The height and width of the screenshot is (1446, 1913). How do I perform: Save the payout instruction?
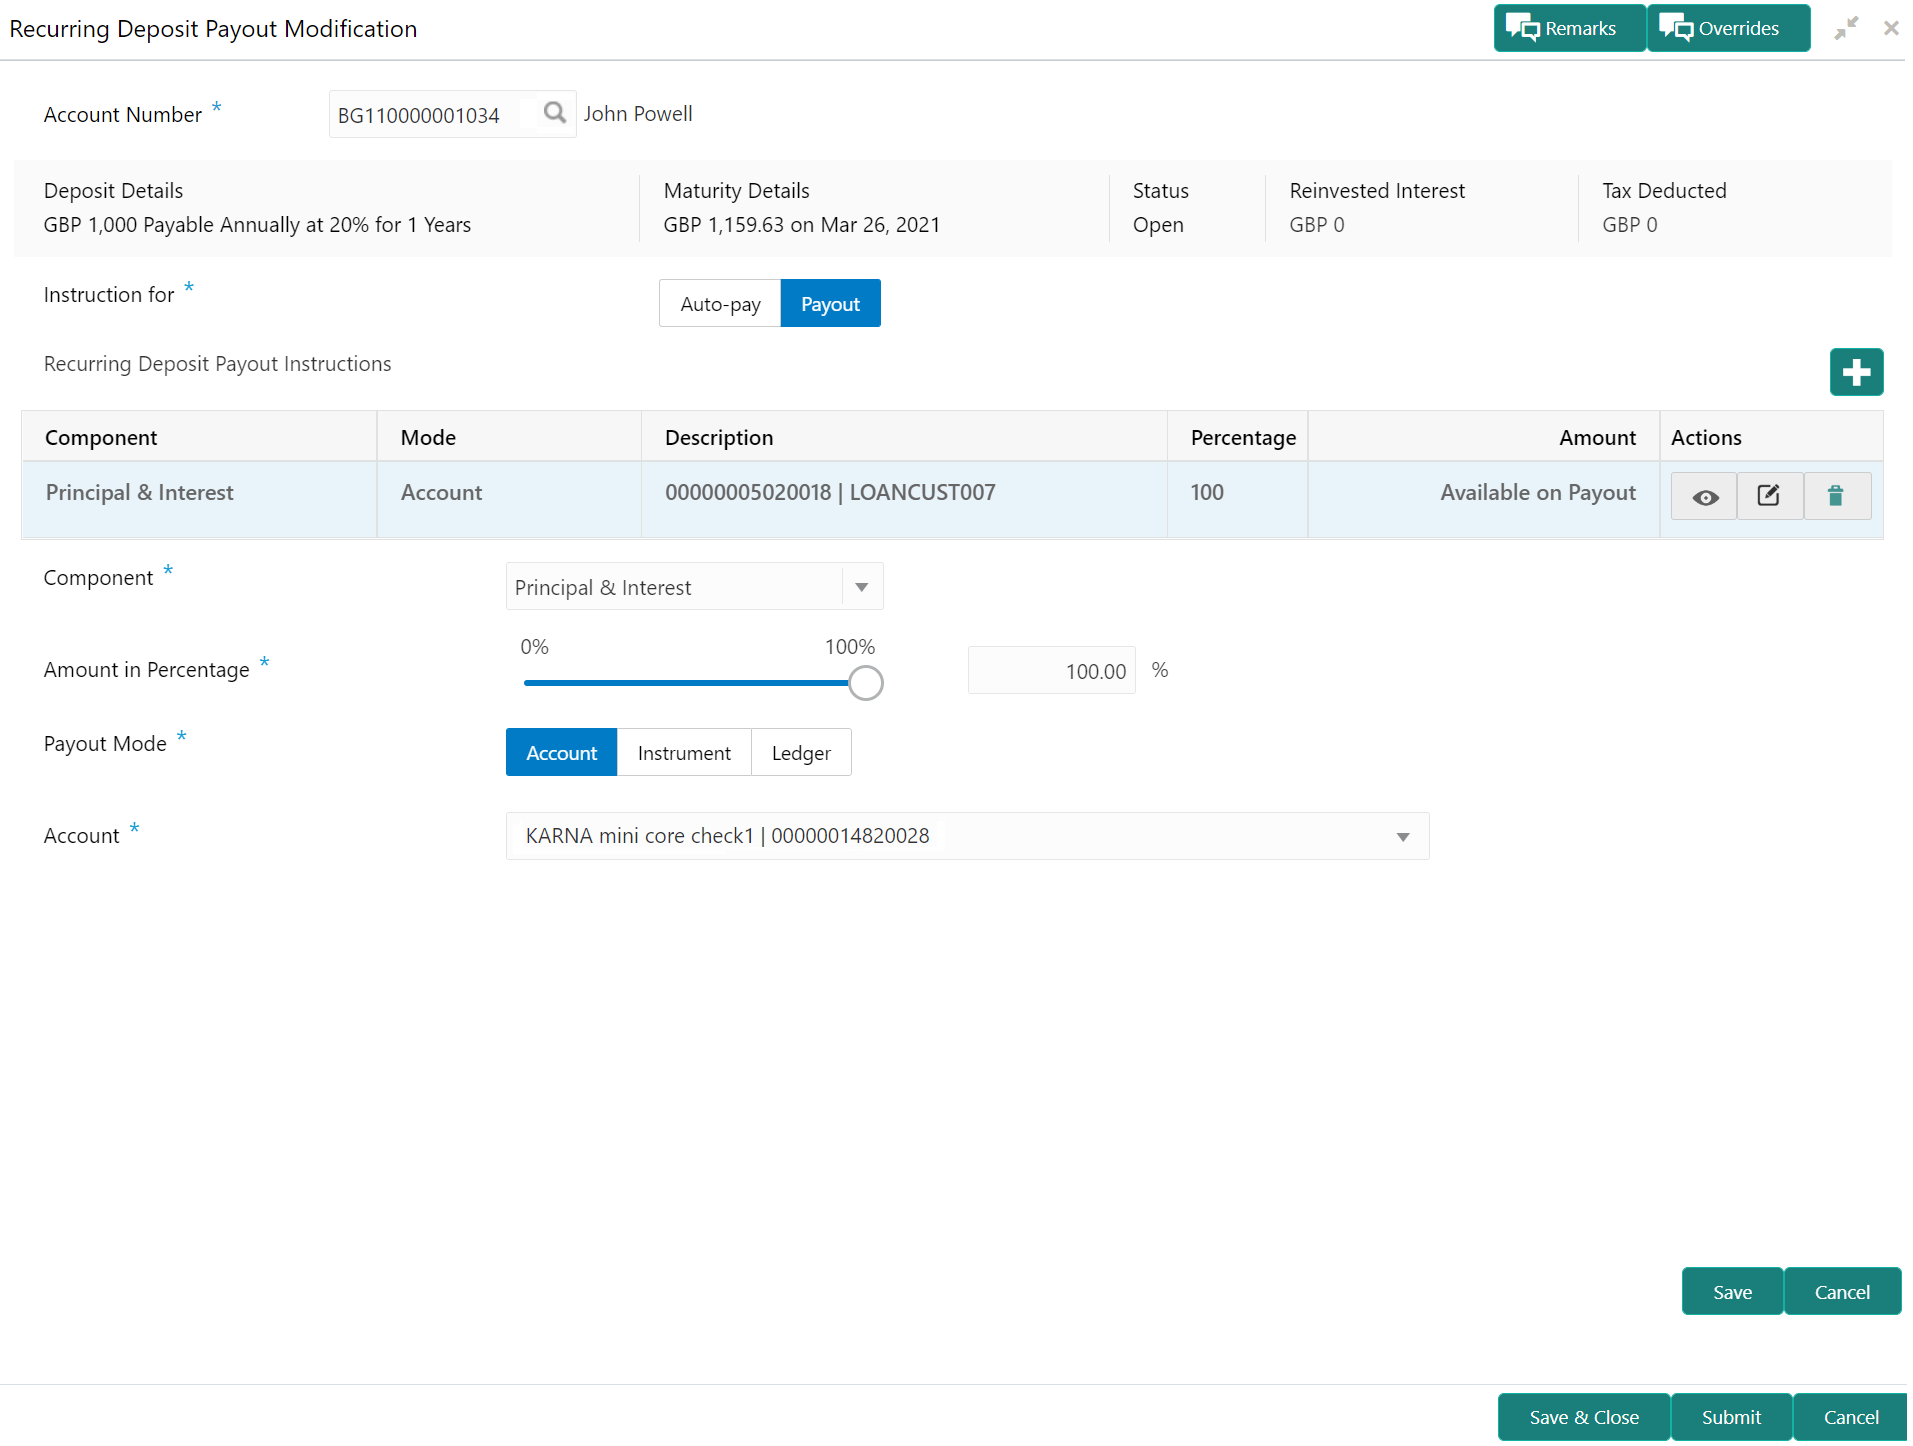(1732, 1292)
